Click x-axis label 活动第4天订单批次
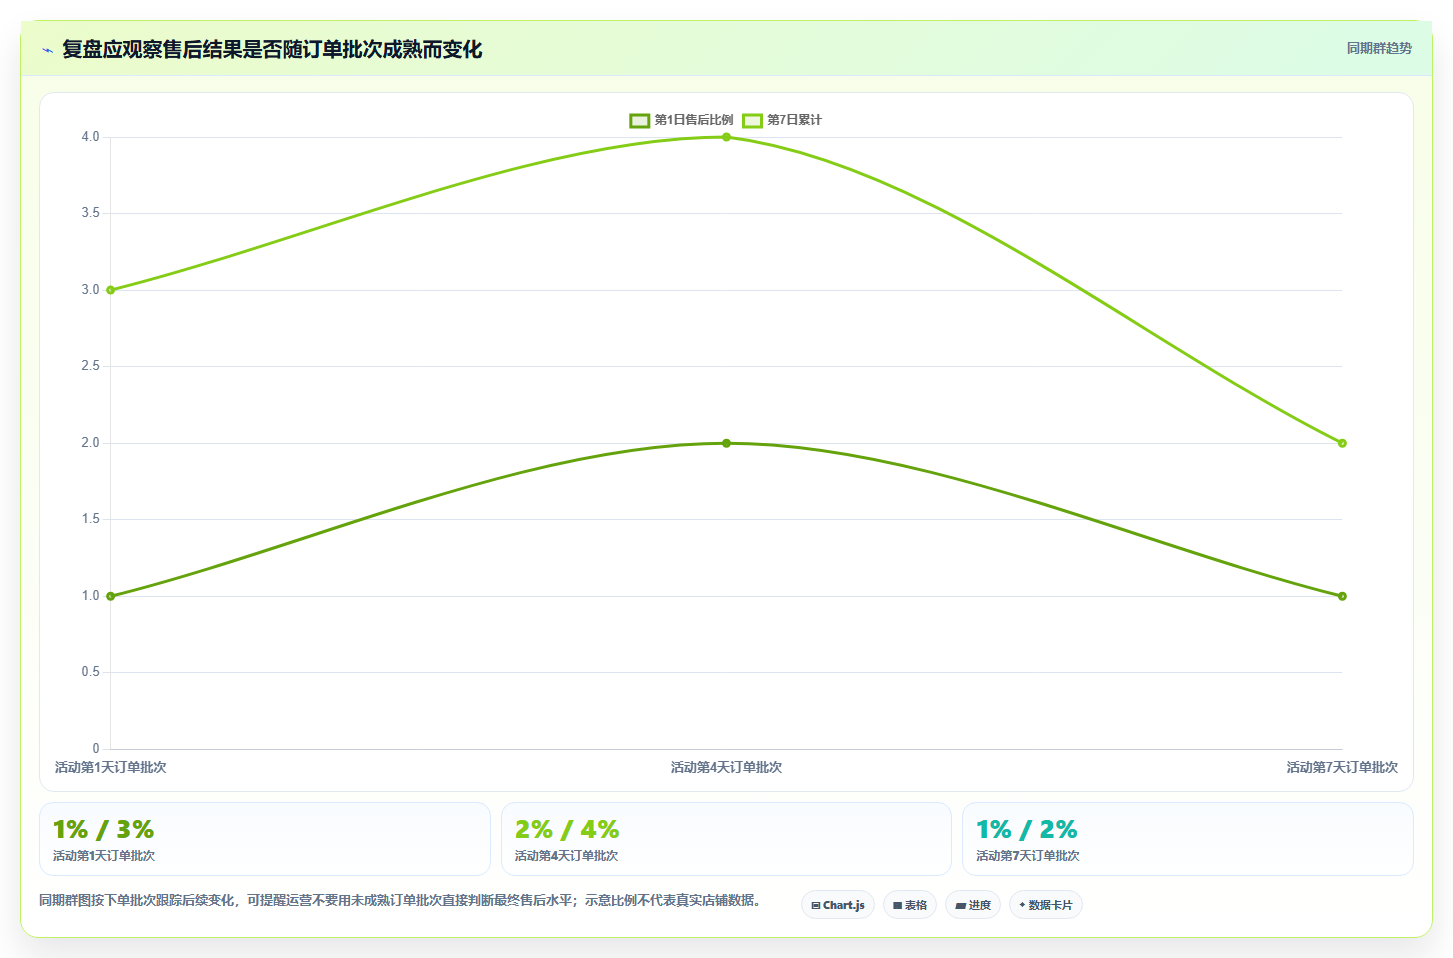 (726, 767)
